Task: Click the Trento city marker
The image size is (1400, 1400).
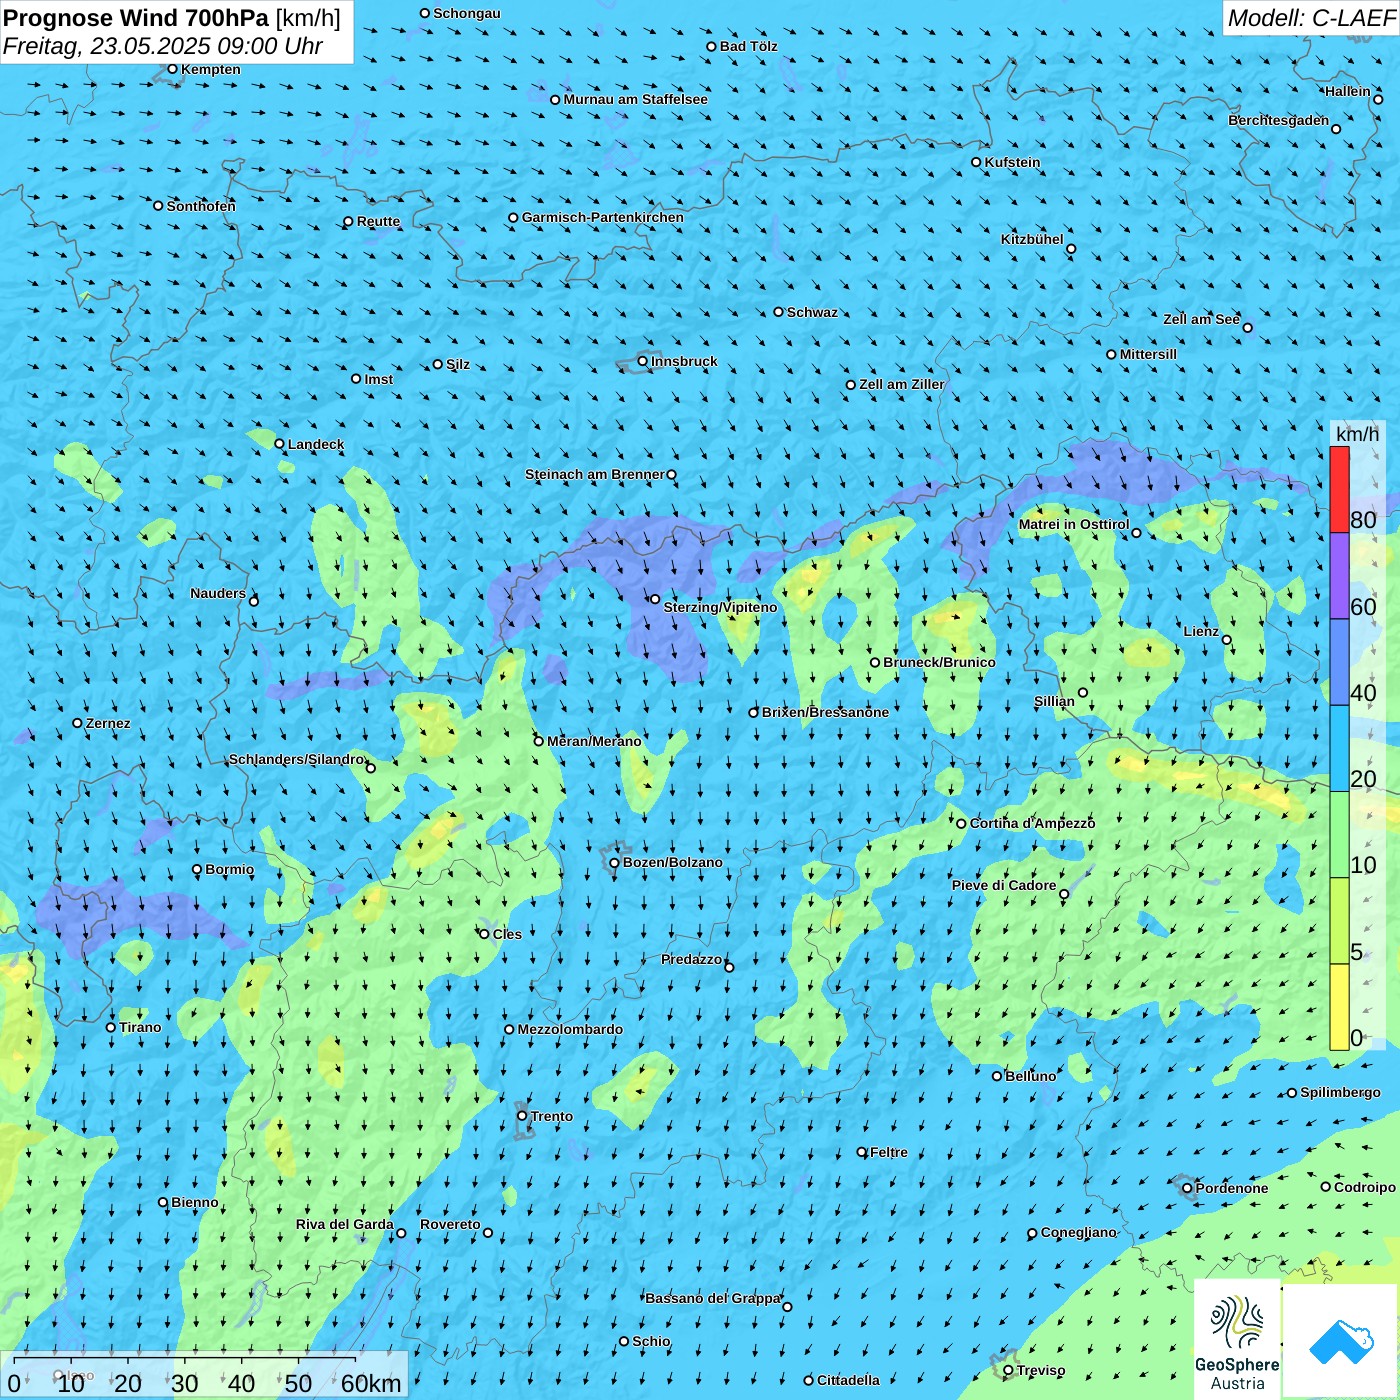Action: tap(522, 1116)
